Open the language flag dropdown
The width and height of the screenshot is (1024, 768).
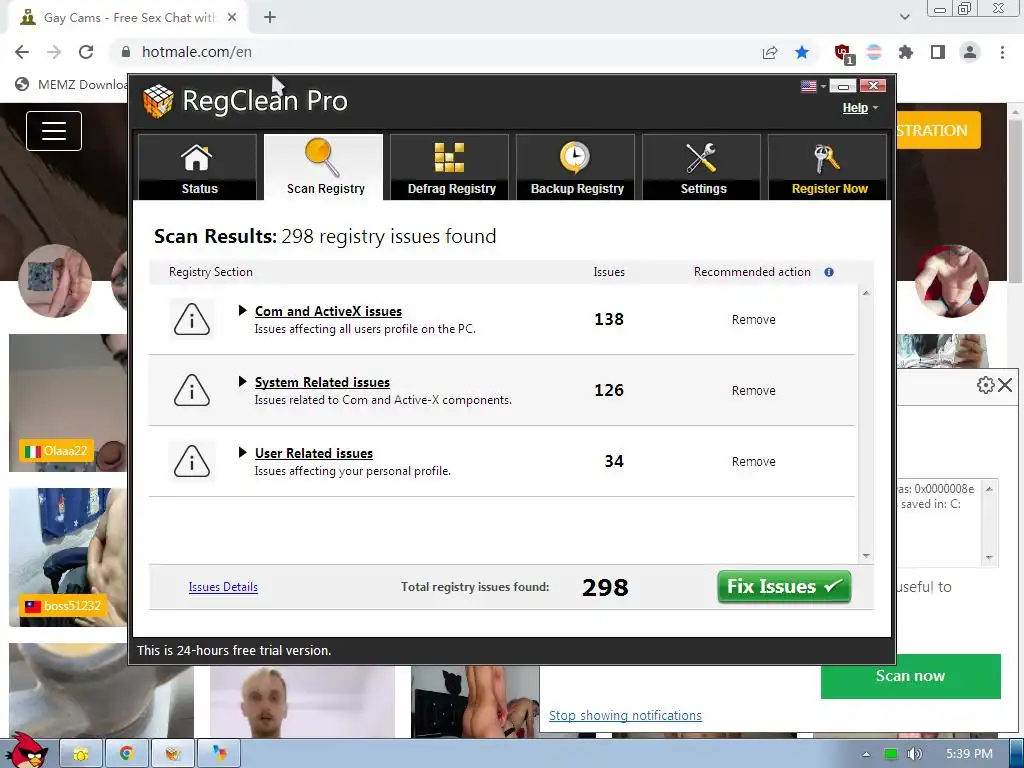tap(813, 86)
